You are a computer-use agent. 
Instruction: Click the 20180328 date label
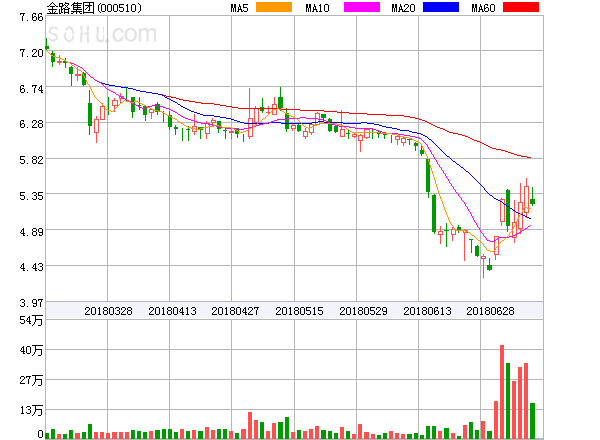coord(107,311)
